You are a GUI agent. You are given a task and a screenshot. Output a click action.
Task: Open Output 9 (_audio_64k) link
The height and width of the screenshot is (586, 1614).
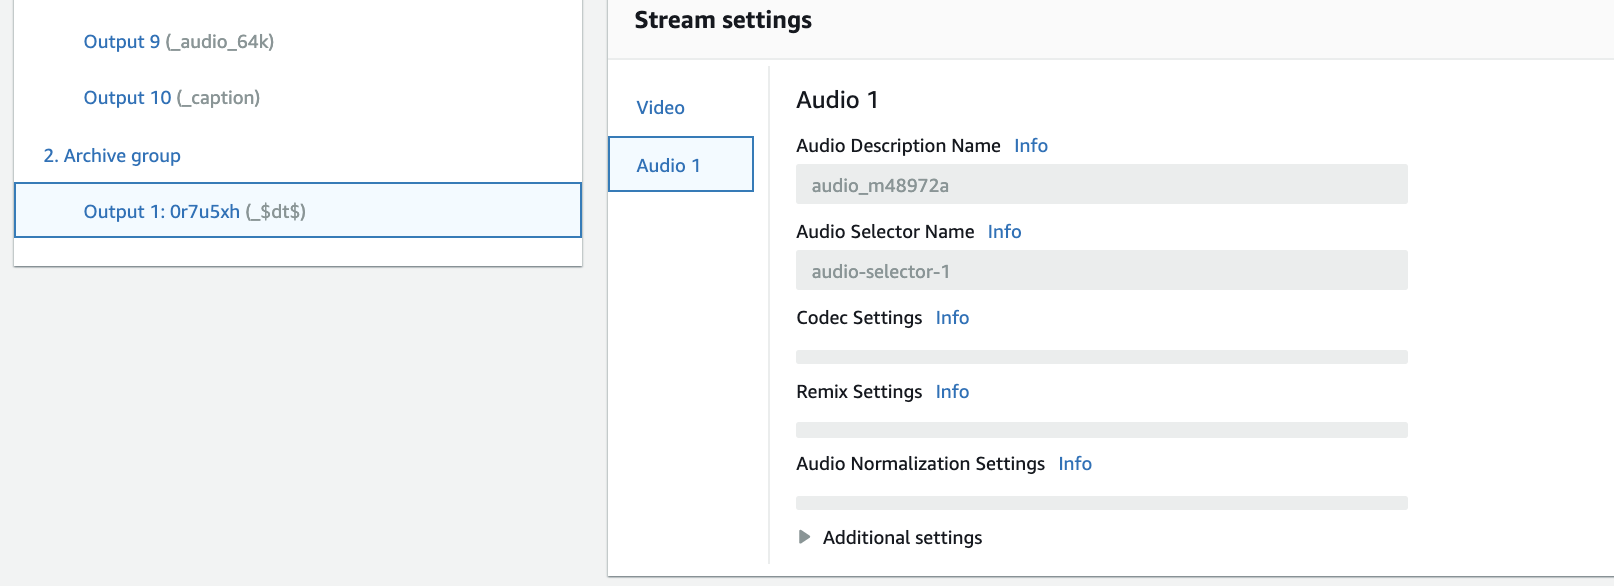(x=178, y=42)
